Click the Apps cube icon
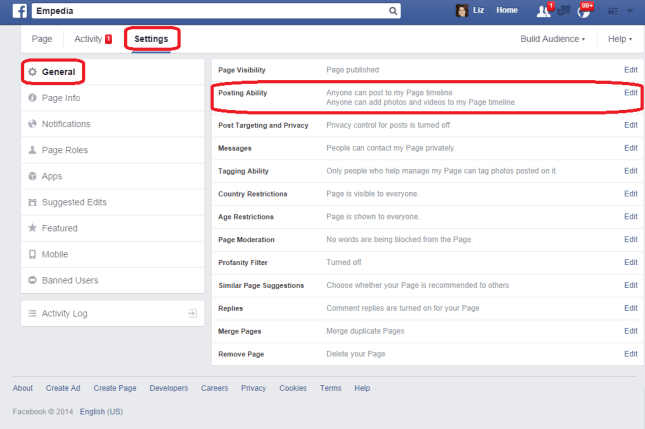The image size is (645, 429). pyautogui.click(x=32, y=176)
